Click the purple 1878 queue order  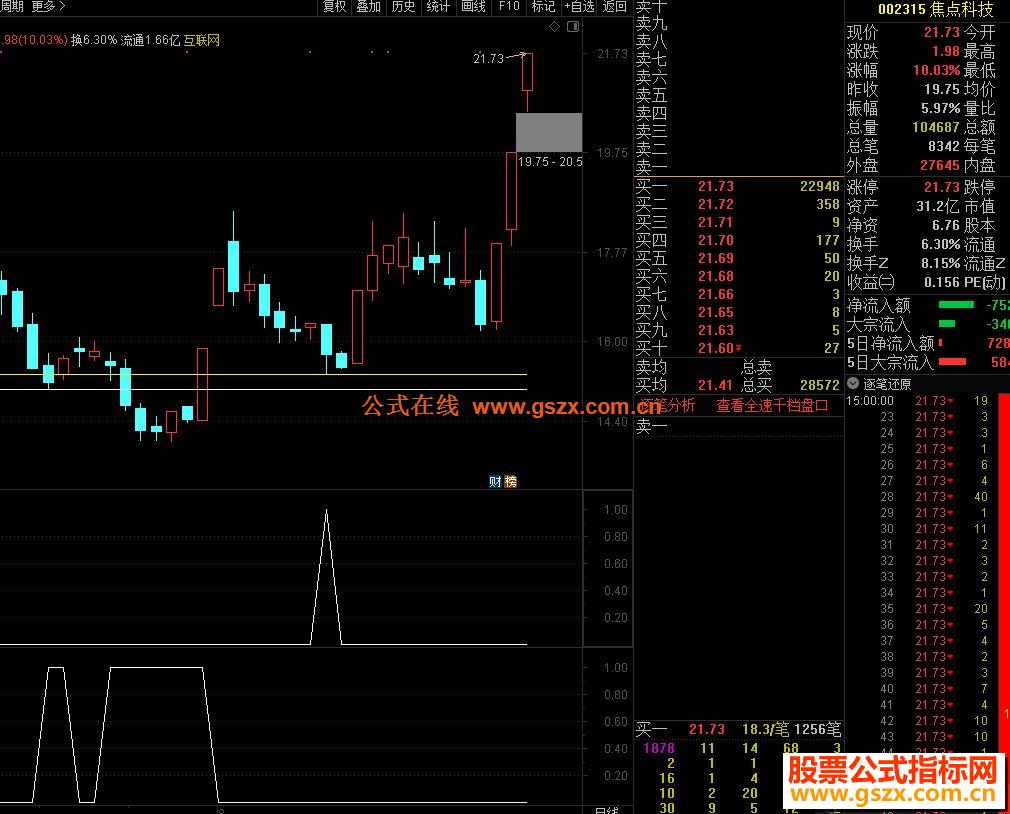click(659, 748)
